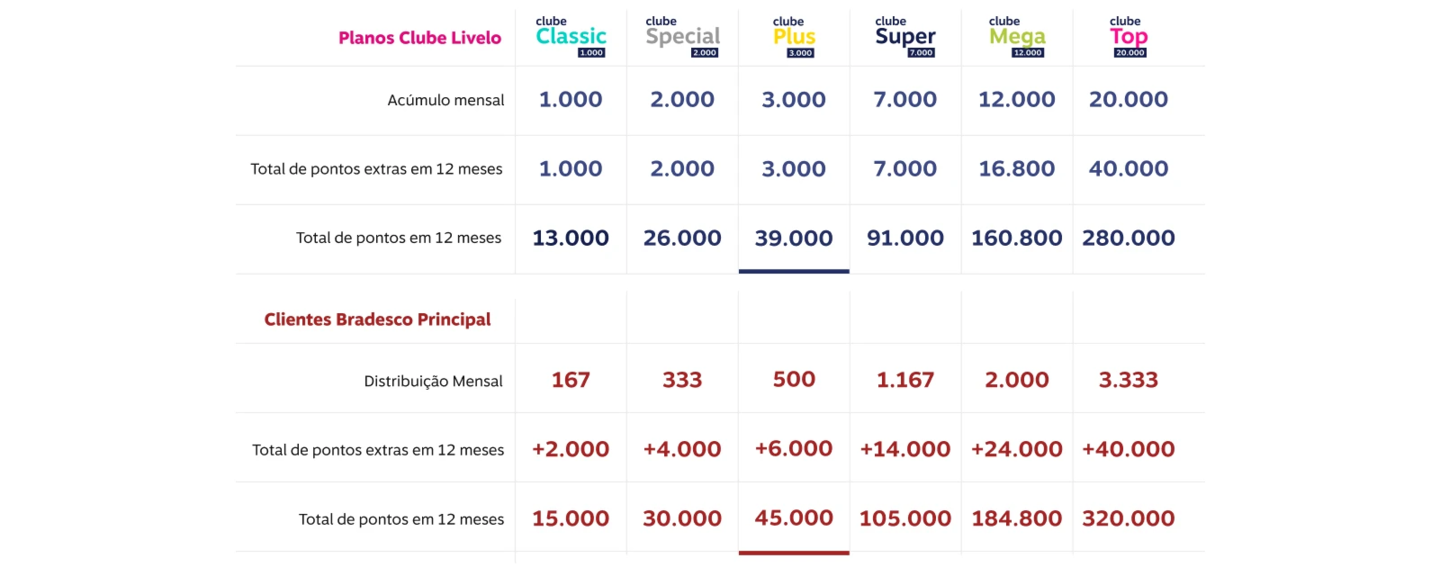Select the 39.000 total points cell
This screenshot has width=1440, height=576.
[794, 238]
